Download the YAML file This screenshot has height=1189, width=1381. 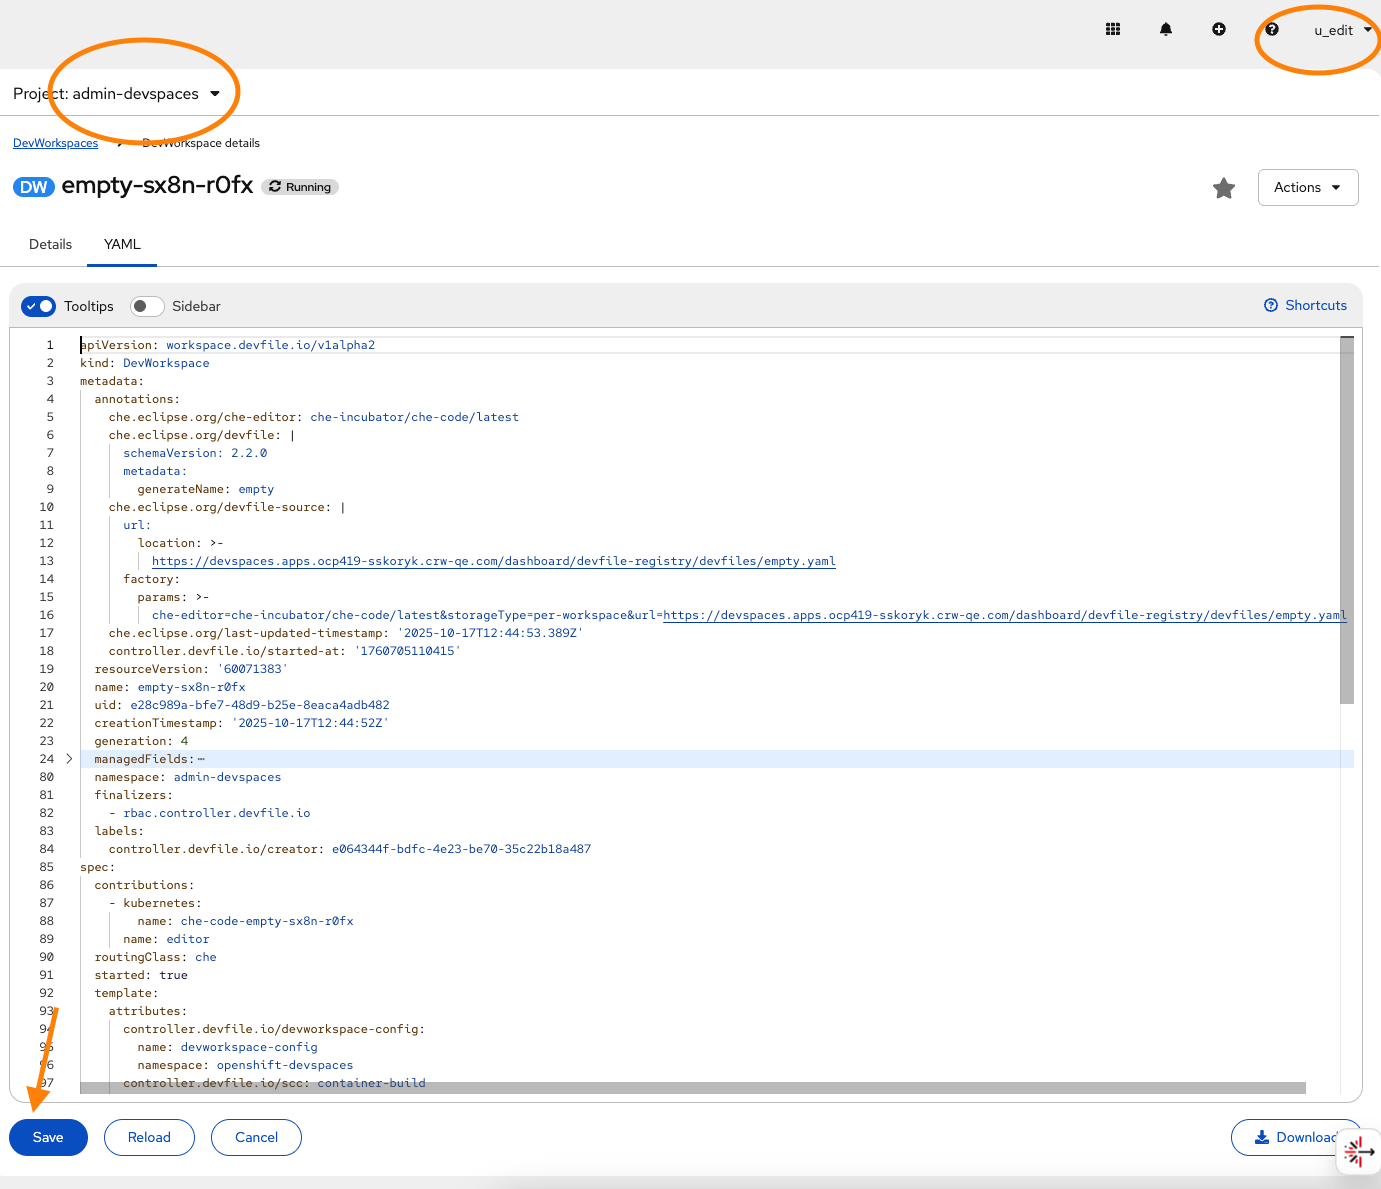click(1296, 1138)
